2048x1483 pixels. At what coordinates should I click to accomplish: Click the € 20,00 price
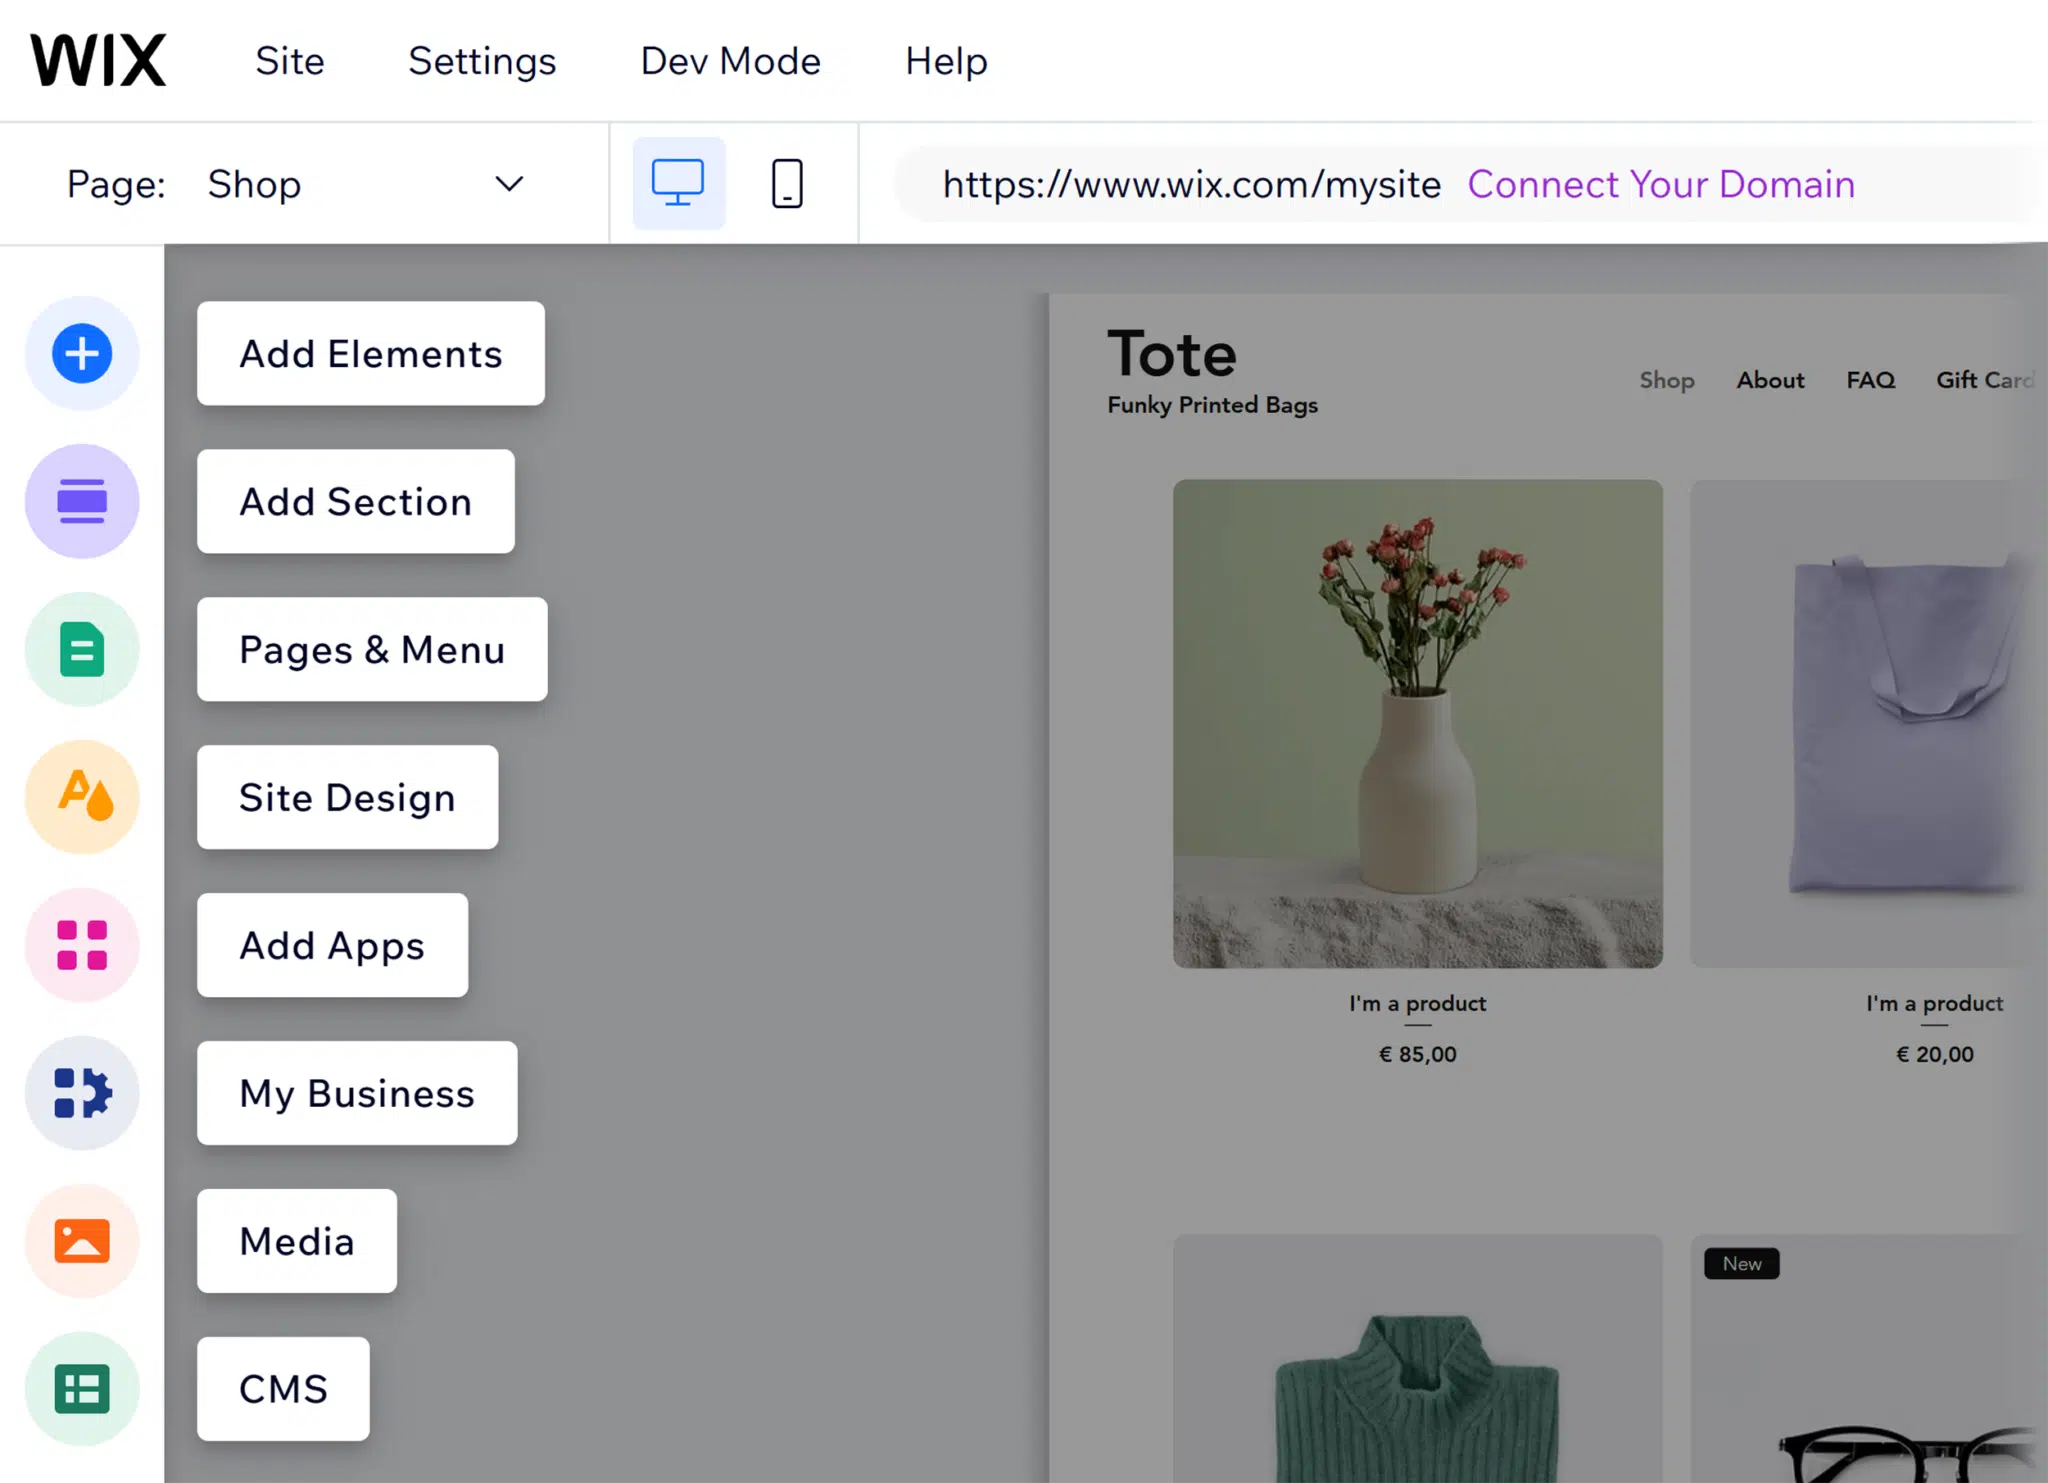[1935, 1054]
